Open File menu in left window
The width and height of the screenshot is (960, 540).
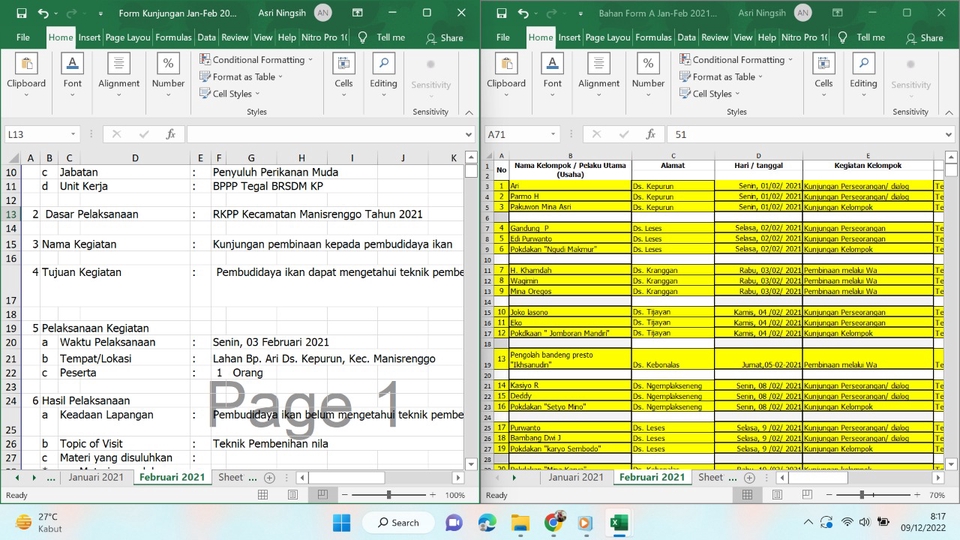23,37
